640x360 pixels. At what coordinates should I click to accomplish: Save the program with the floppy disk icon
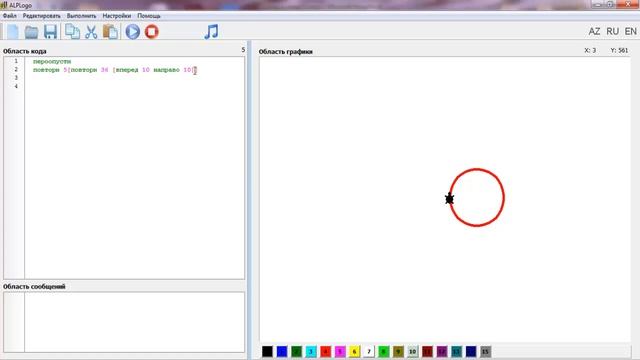50,32
